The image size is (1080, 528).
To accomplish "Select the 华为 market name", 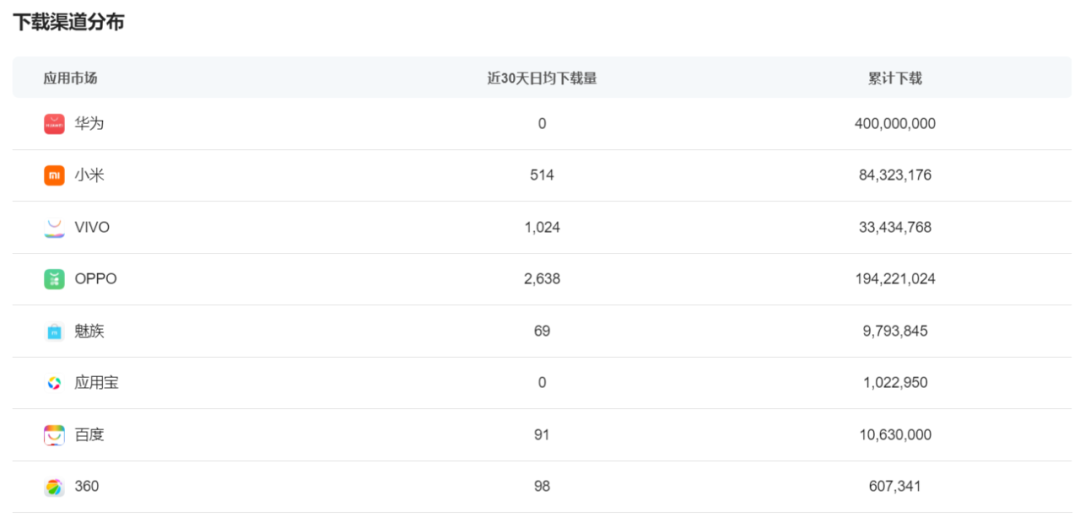I will tap(89, 124).
